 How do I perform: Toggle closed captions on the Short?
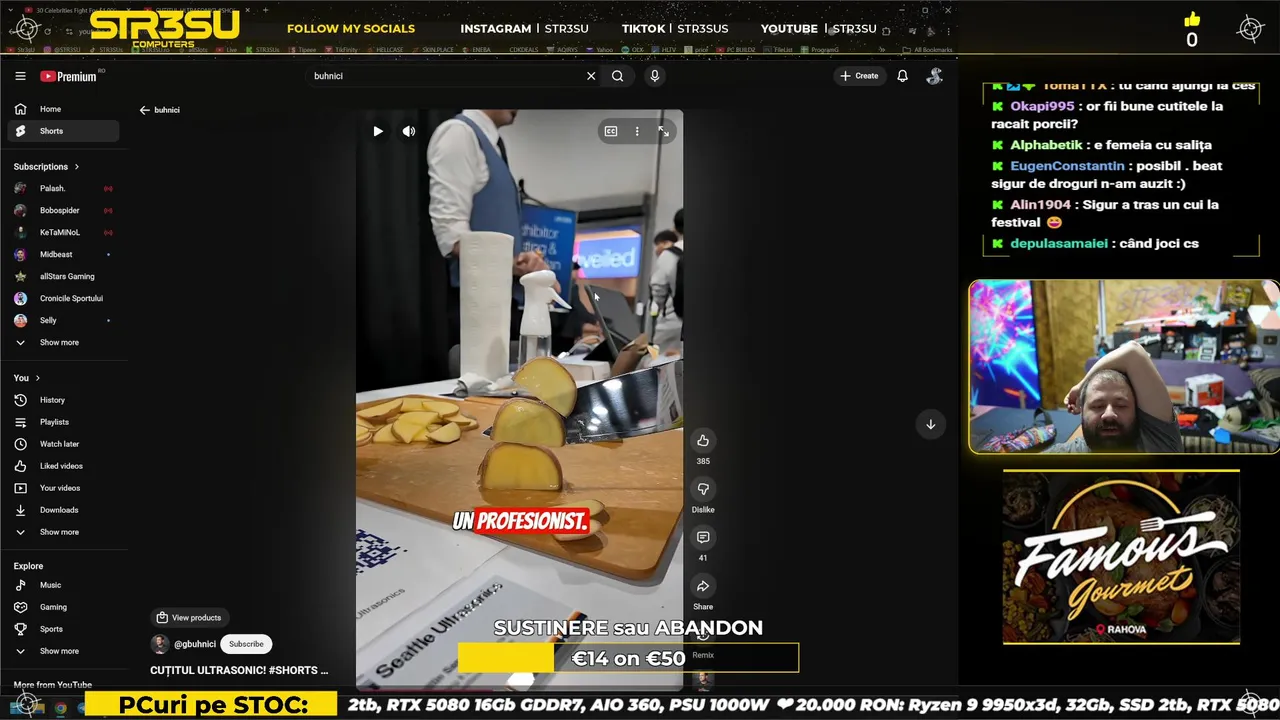611,131
